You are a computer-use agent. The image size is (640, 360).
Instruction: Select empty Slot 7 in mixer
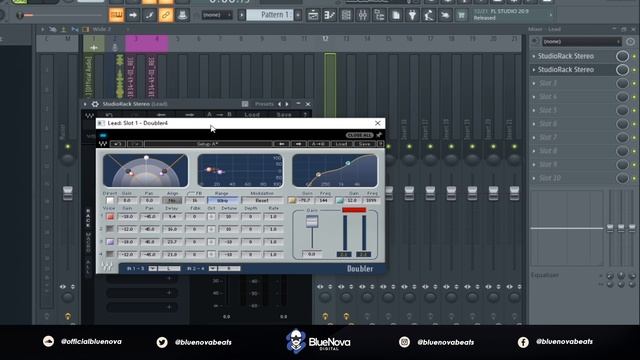[548, 137]
